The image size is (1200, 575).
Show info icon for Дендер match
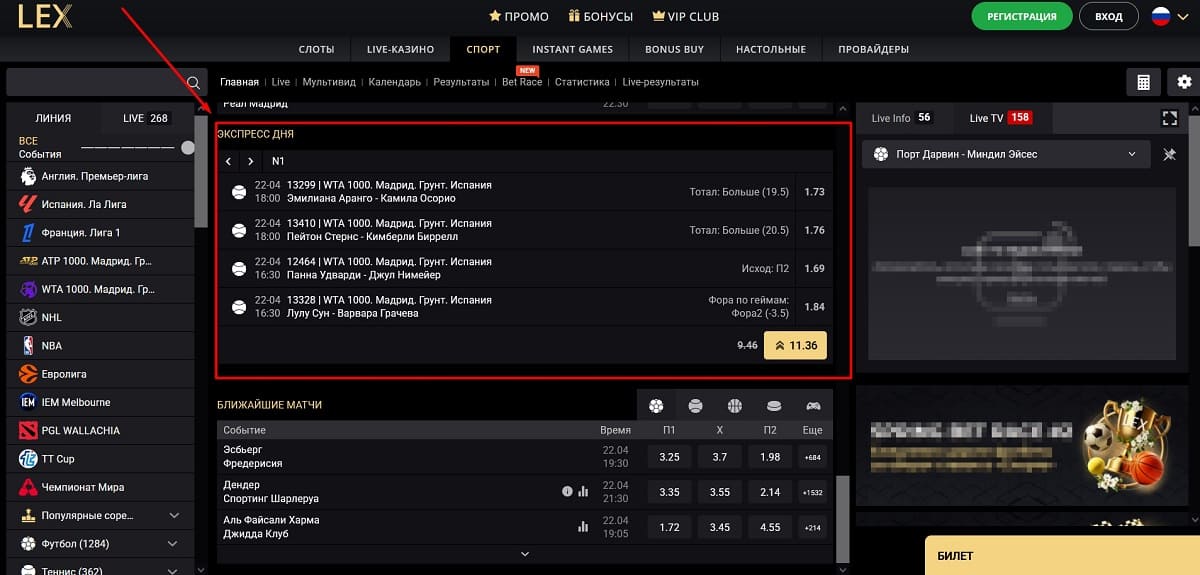pyautogui.click(x=567, y=491)
